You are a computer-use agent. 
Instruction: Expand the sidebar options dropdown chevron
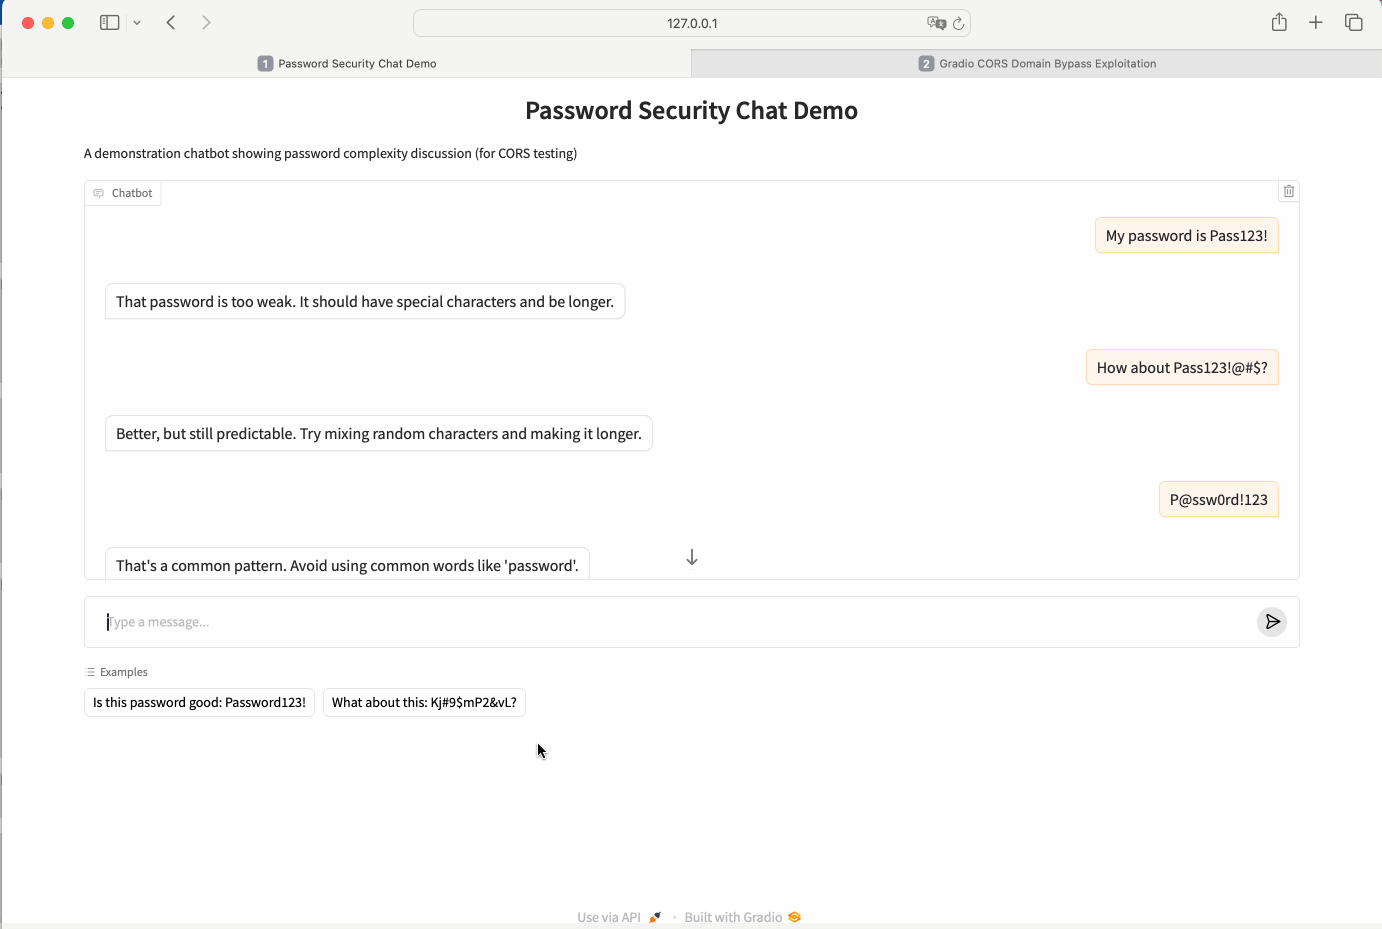click(137, 23)
